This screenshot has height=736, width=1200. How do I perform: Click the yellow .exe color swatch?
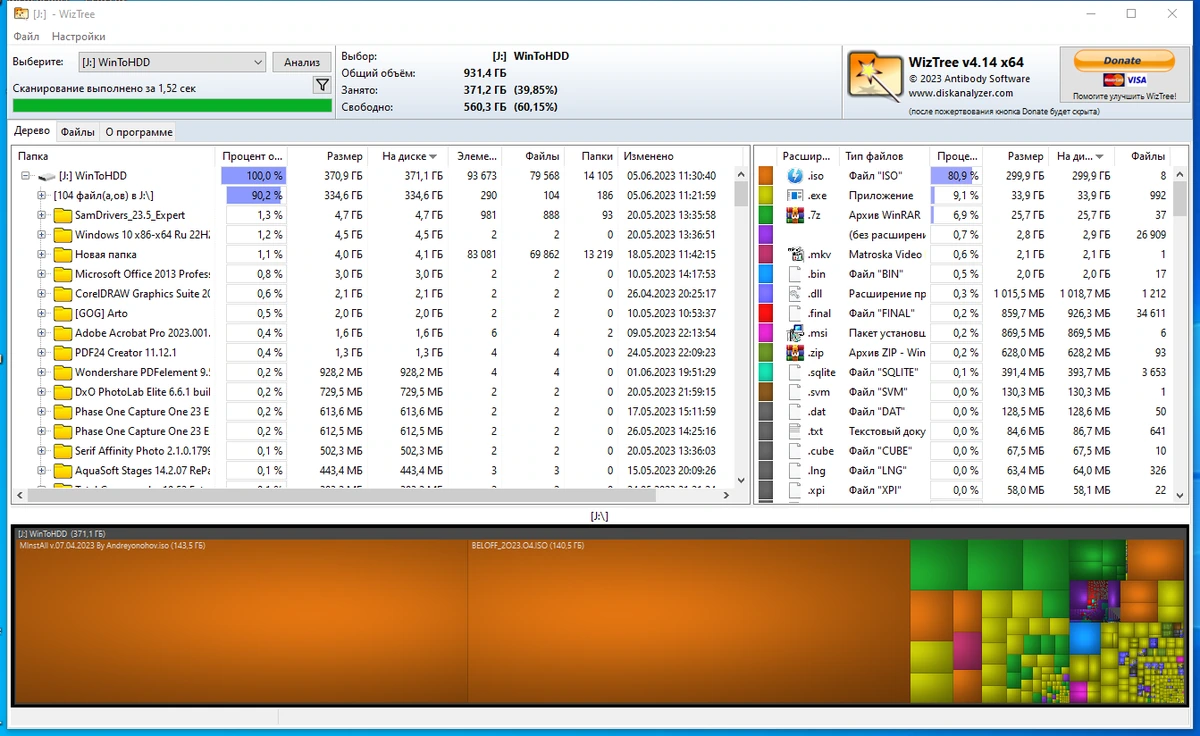pos(766,196)
